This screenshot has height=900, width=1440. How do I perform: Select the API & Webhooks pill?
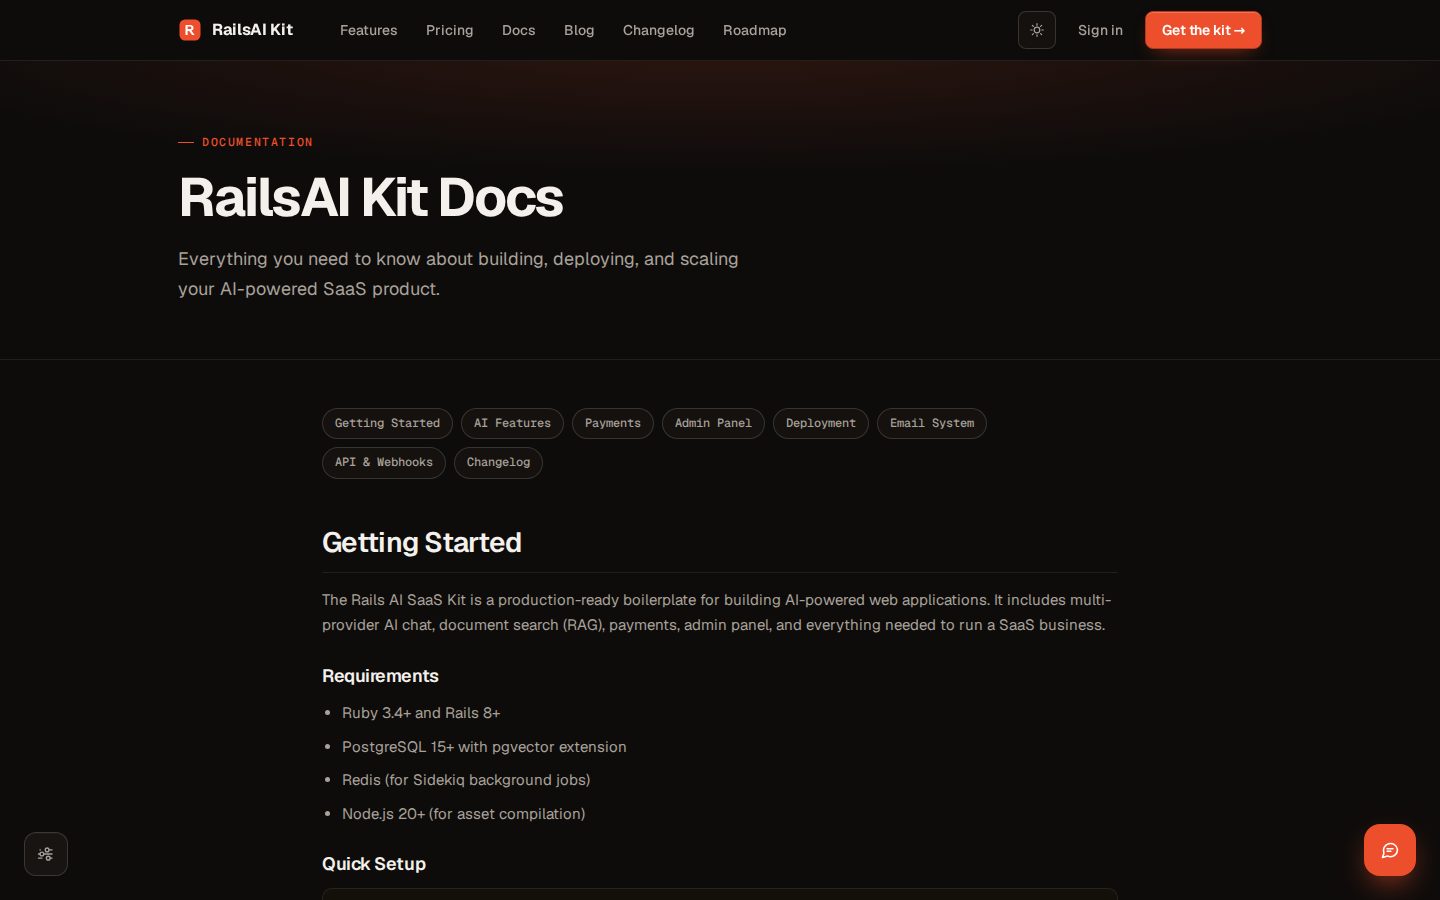[x=384, y=462]
